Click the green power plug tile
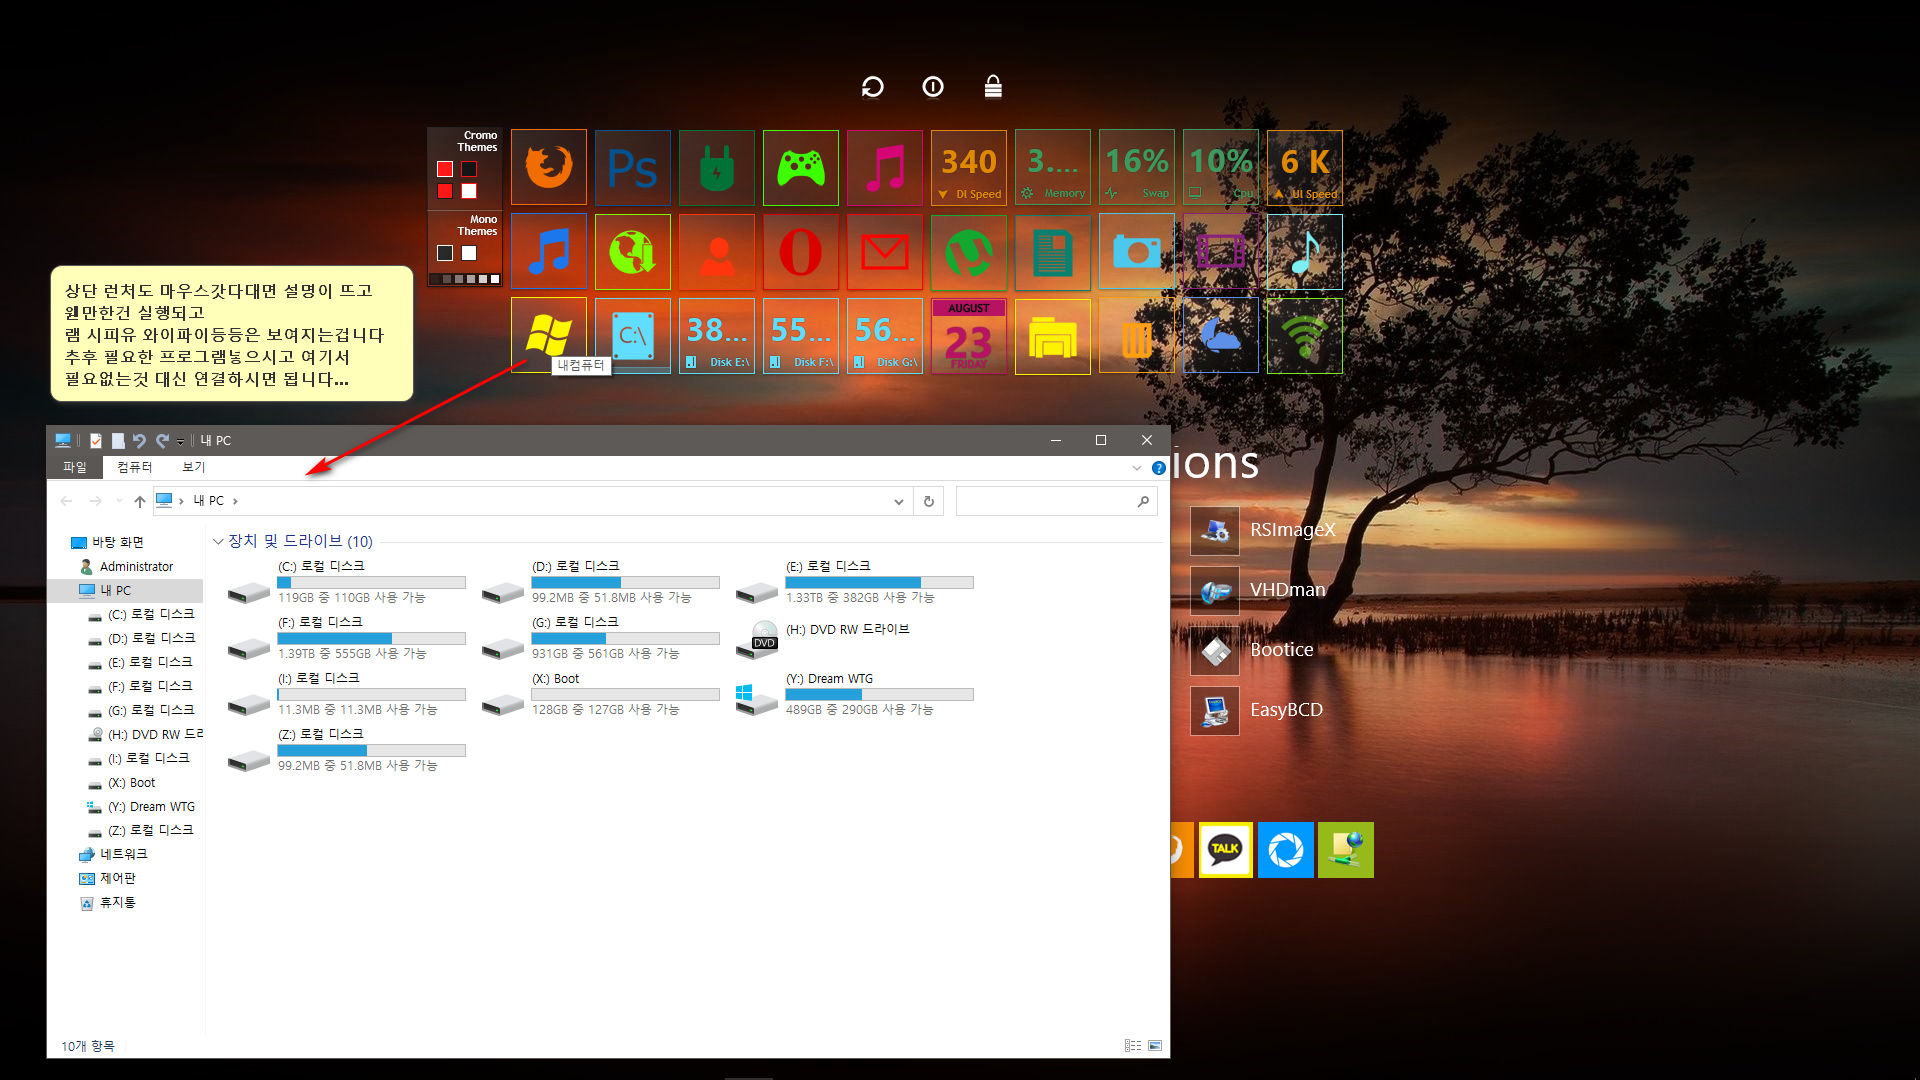Viewport: 1920px width, 1080px height. [x=716, y=168]
